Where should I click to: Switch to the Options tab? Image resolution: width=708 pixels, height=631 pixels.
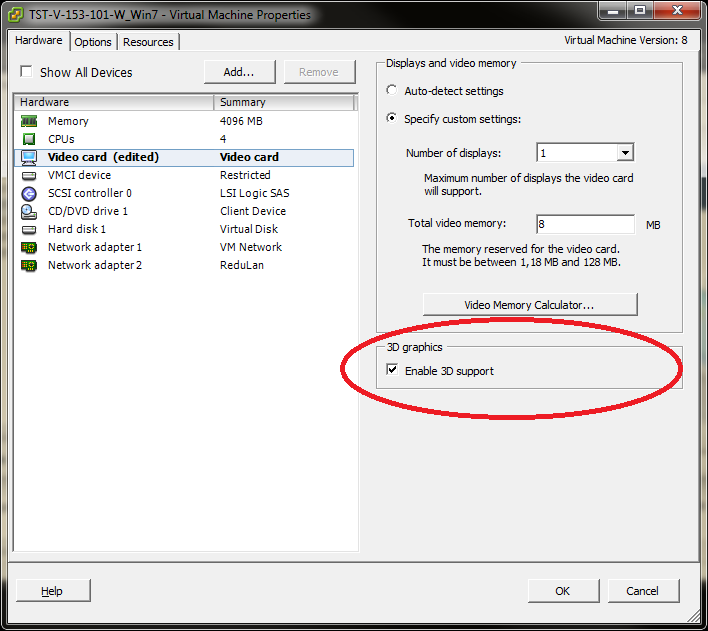click(x=93, y=42)
